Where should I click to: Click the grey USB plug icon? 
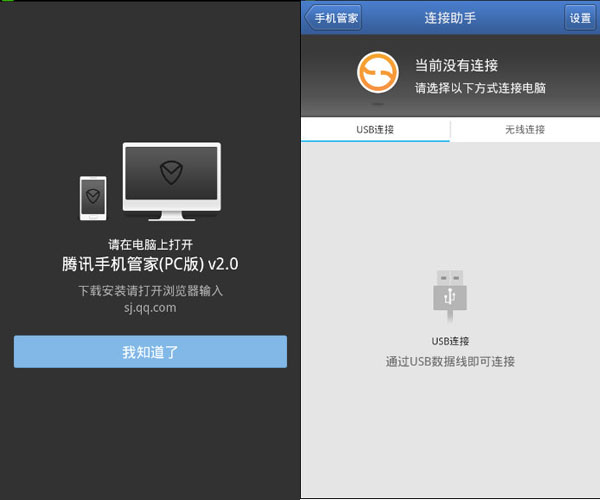[x=450, y=295]
